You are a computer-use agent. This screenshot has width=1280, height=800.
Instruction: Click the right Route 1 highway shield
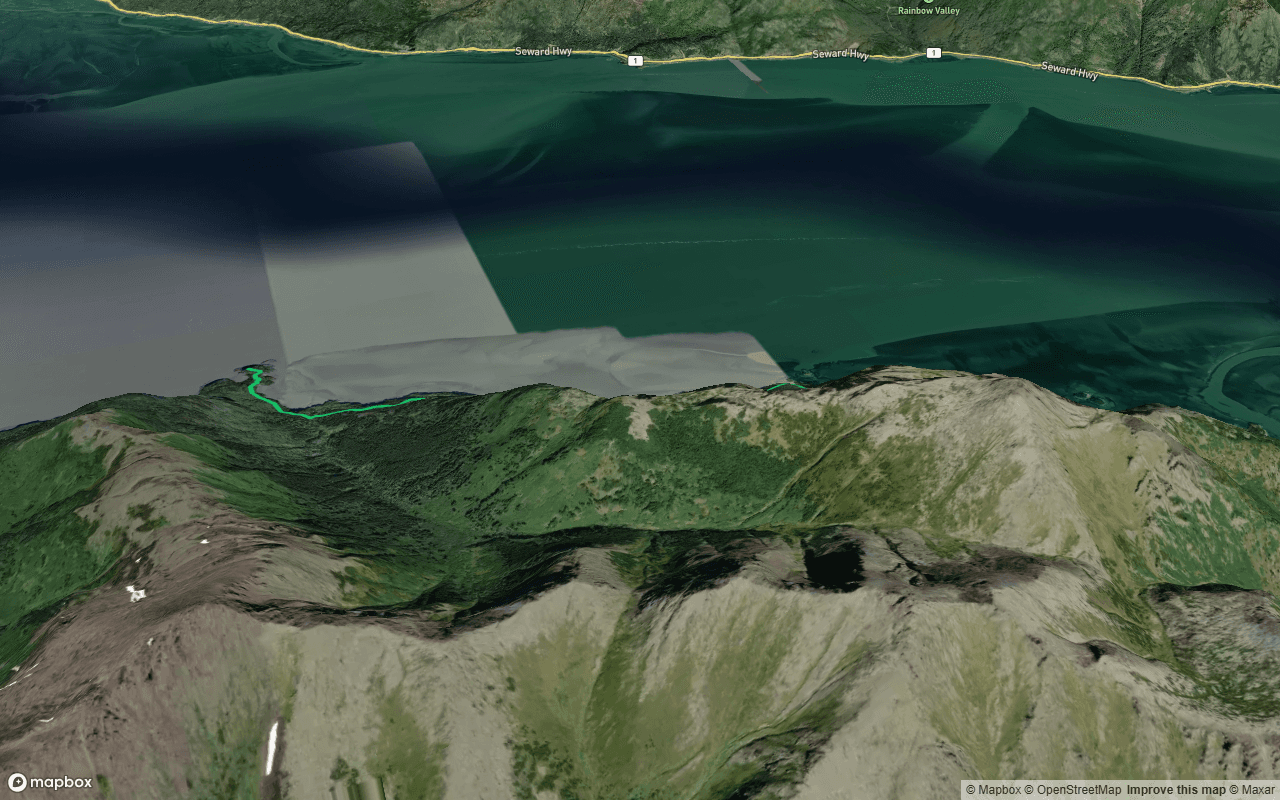pos(933,53)
